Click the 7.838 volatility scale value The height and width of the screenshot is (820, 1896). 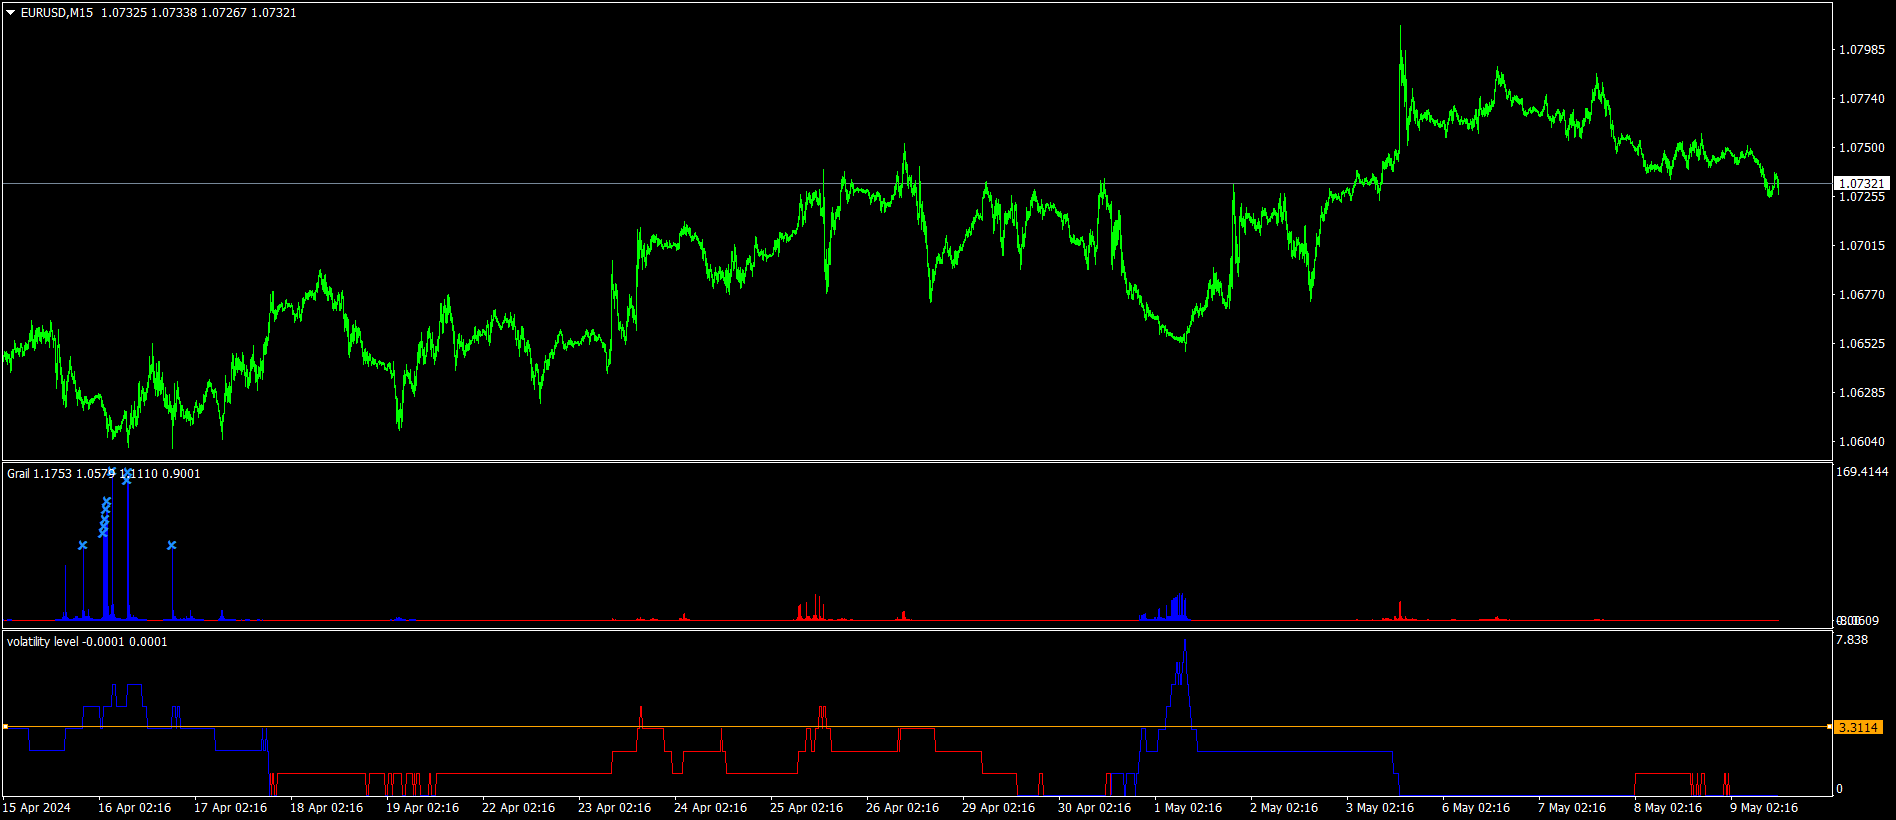click(x=1852, y=640)
